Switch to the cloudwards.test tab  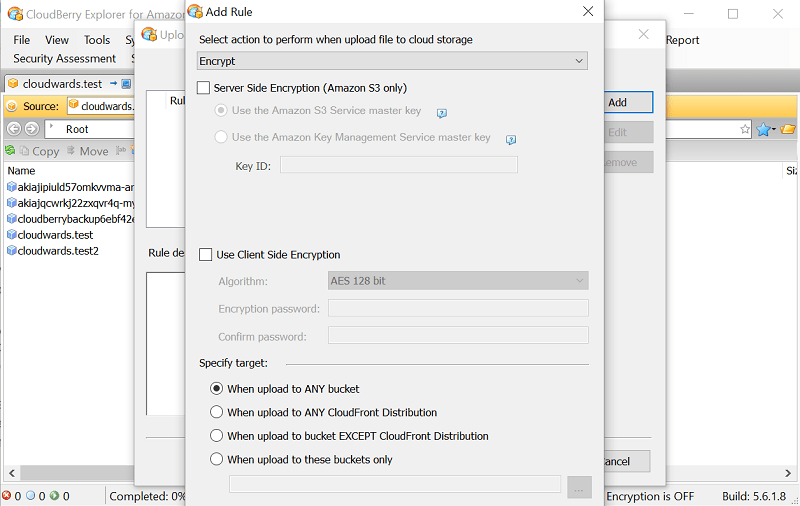pyautogui.click(x=62, y=84)
